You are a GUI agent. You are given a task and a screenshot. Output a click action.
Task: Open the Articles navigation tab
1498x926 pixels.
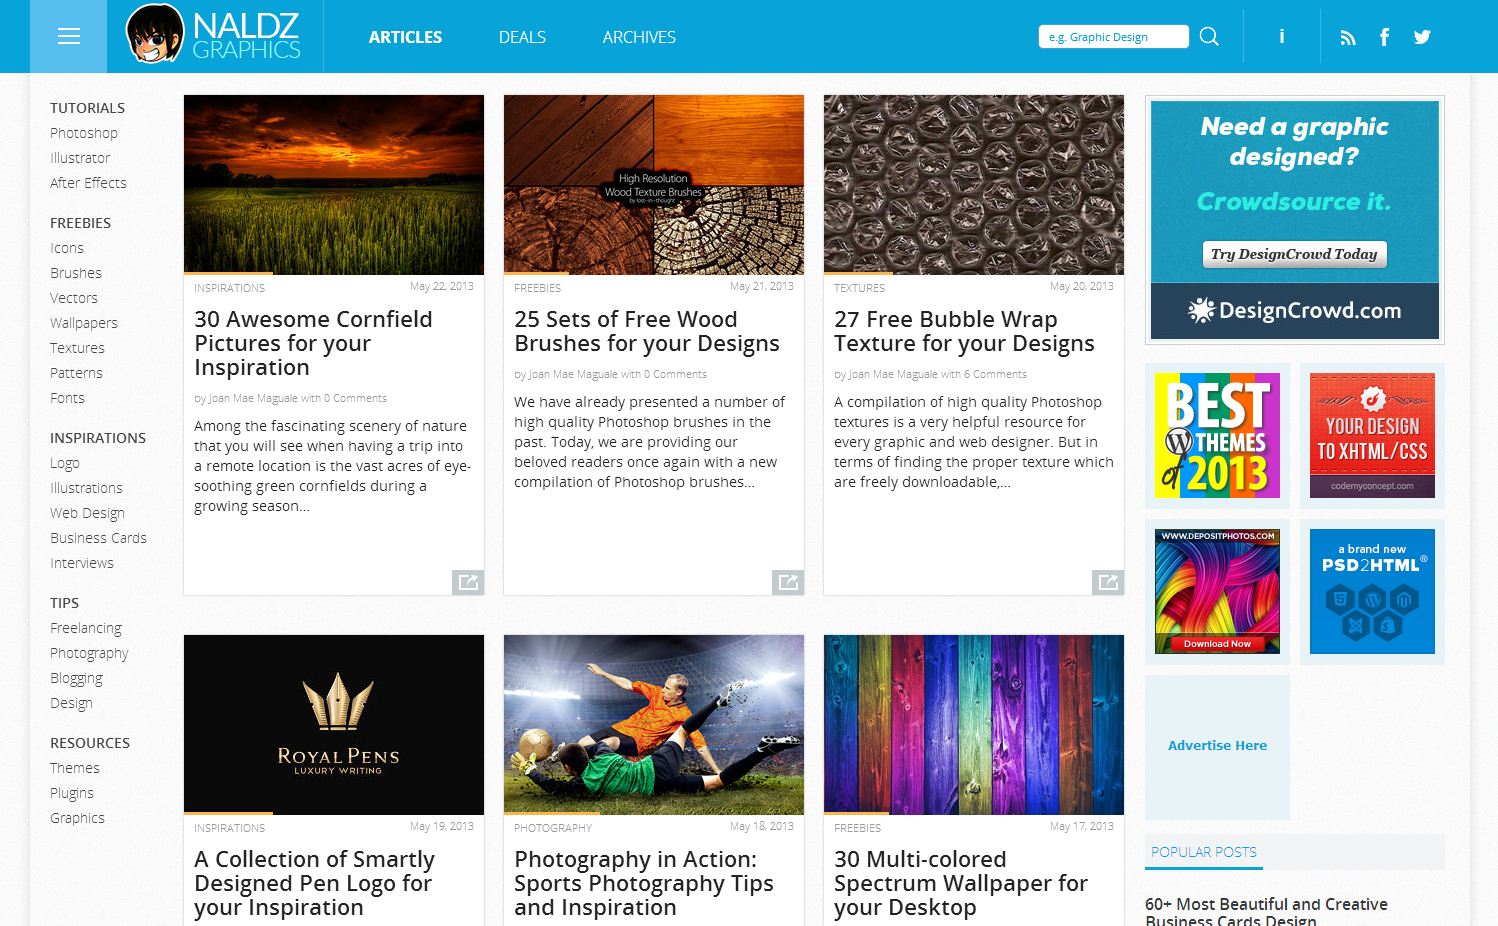(x=405, y=37)
